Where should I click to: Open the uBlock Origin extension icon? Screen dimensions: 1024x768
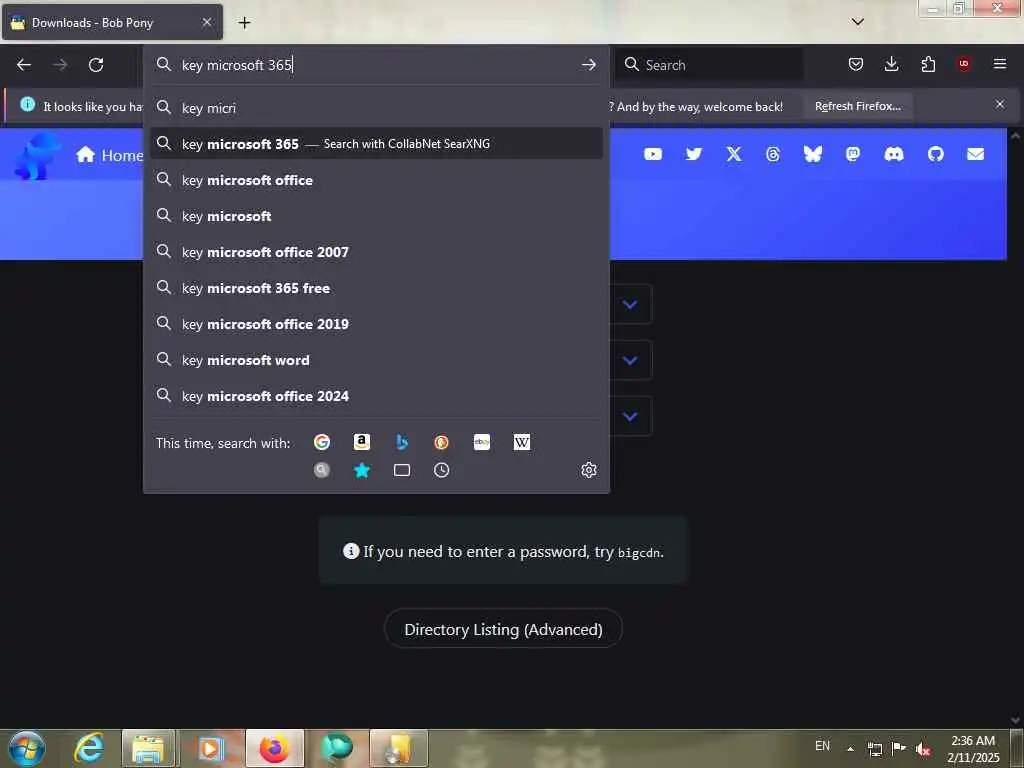pos(964,64)
